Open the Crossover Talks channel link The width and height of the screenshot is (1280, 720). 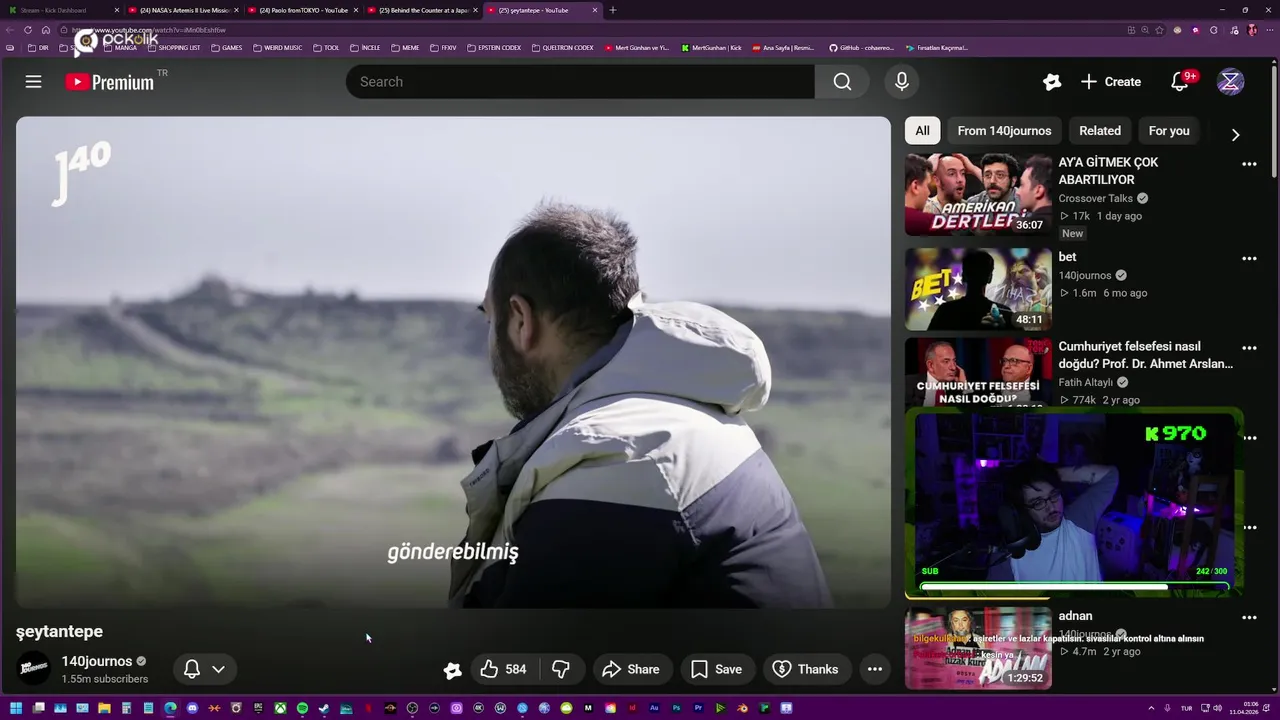(x=1096, y=198)
